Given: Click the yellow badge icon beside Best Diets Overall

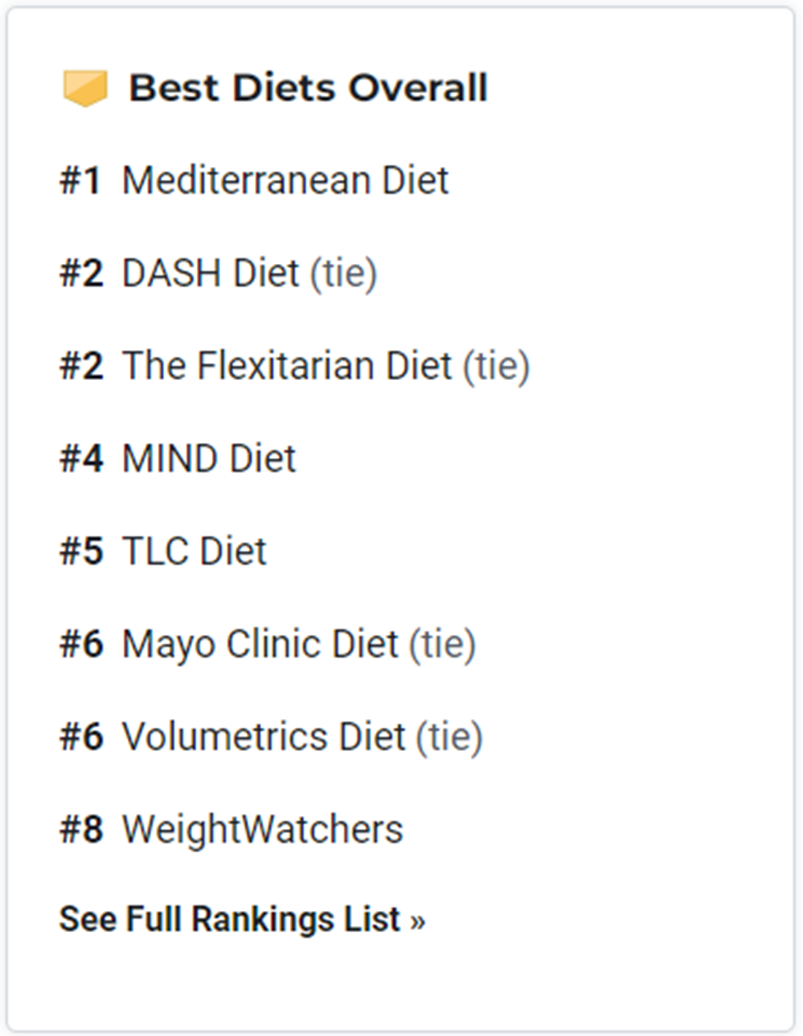Looking at the screenshot, I should point(85,89).
